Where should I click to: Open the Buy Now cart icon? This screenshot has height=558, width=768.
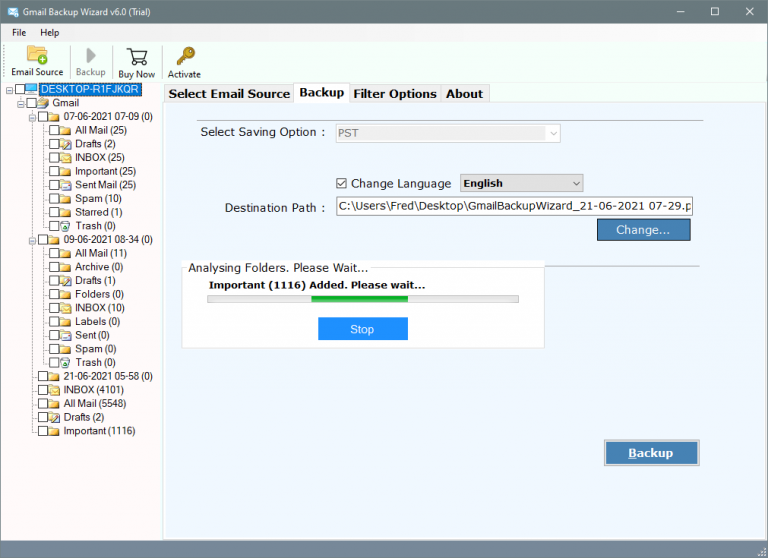click(x=137, y=56)
